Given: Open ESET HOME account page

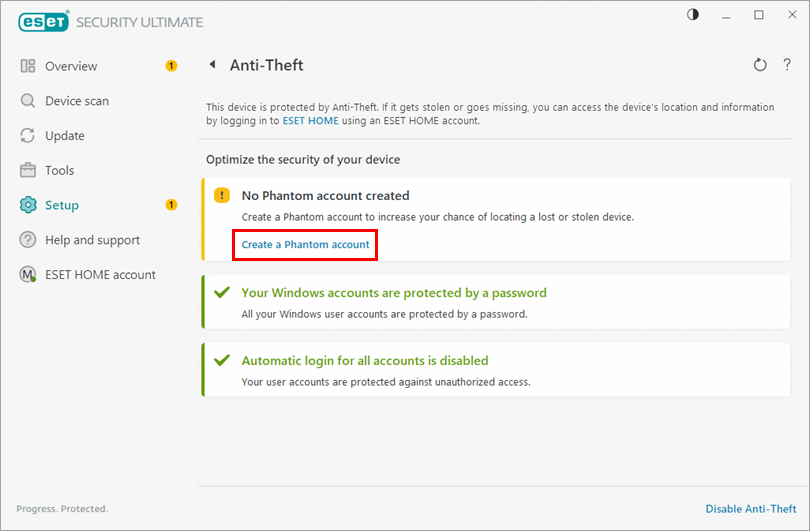Looking at the screenshot, I should click(100, 274).
